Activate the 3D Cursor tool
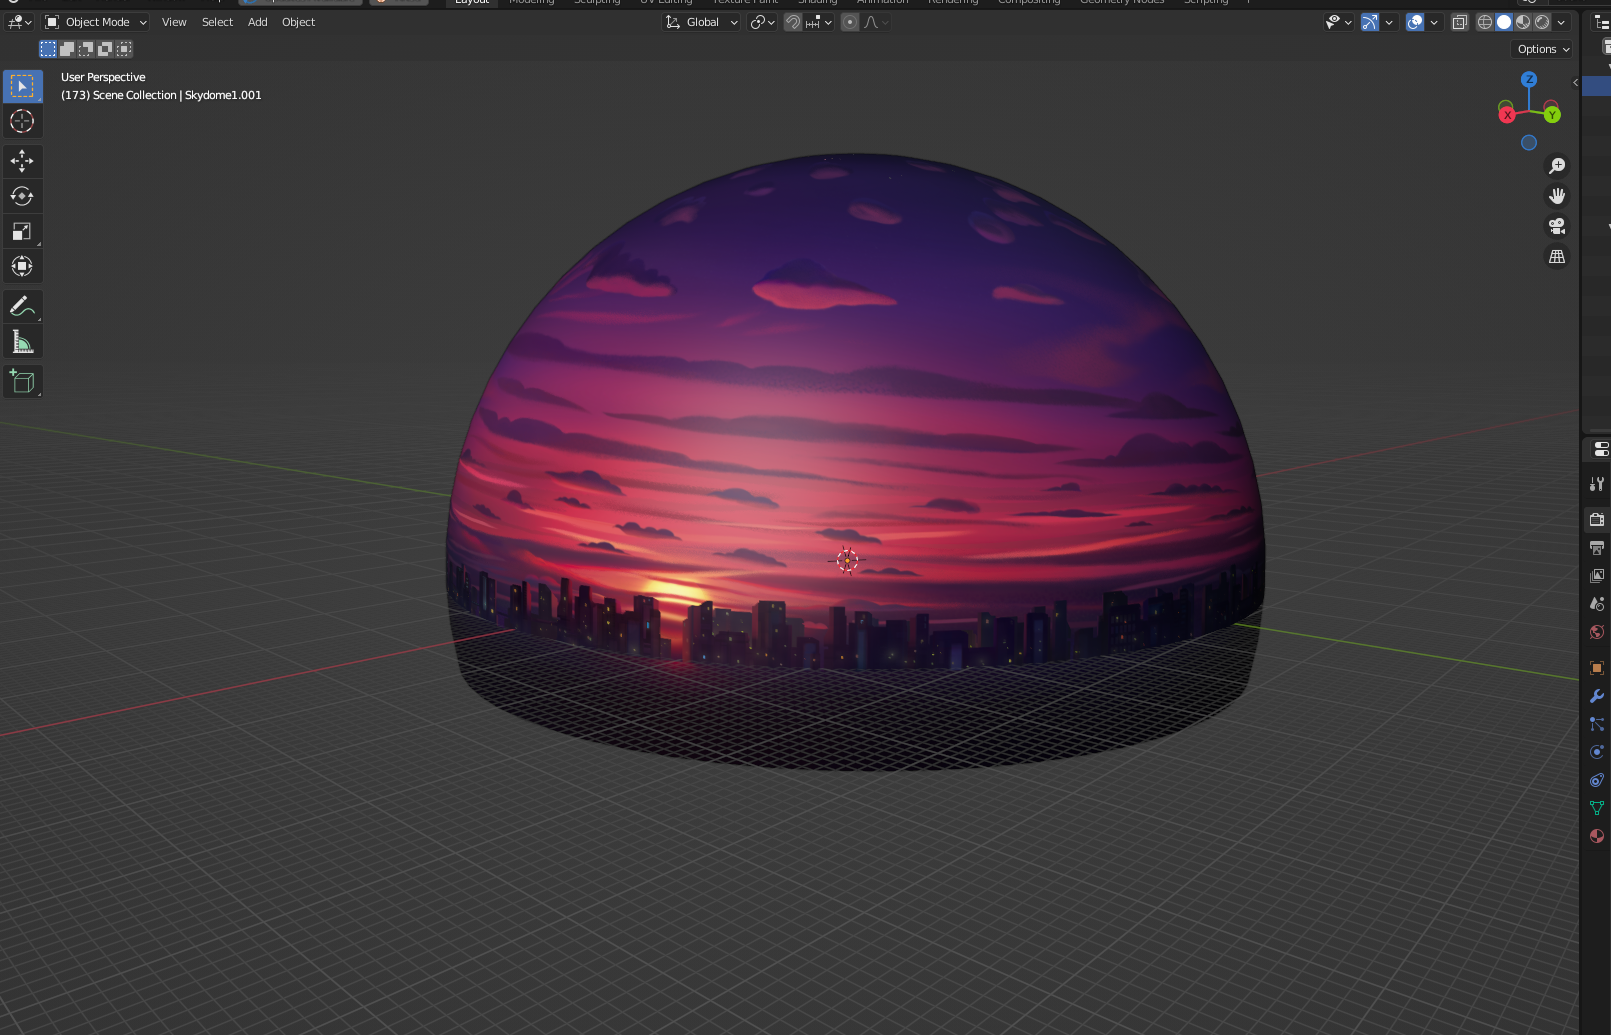 (x=22, y=121)
